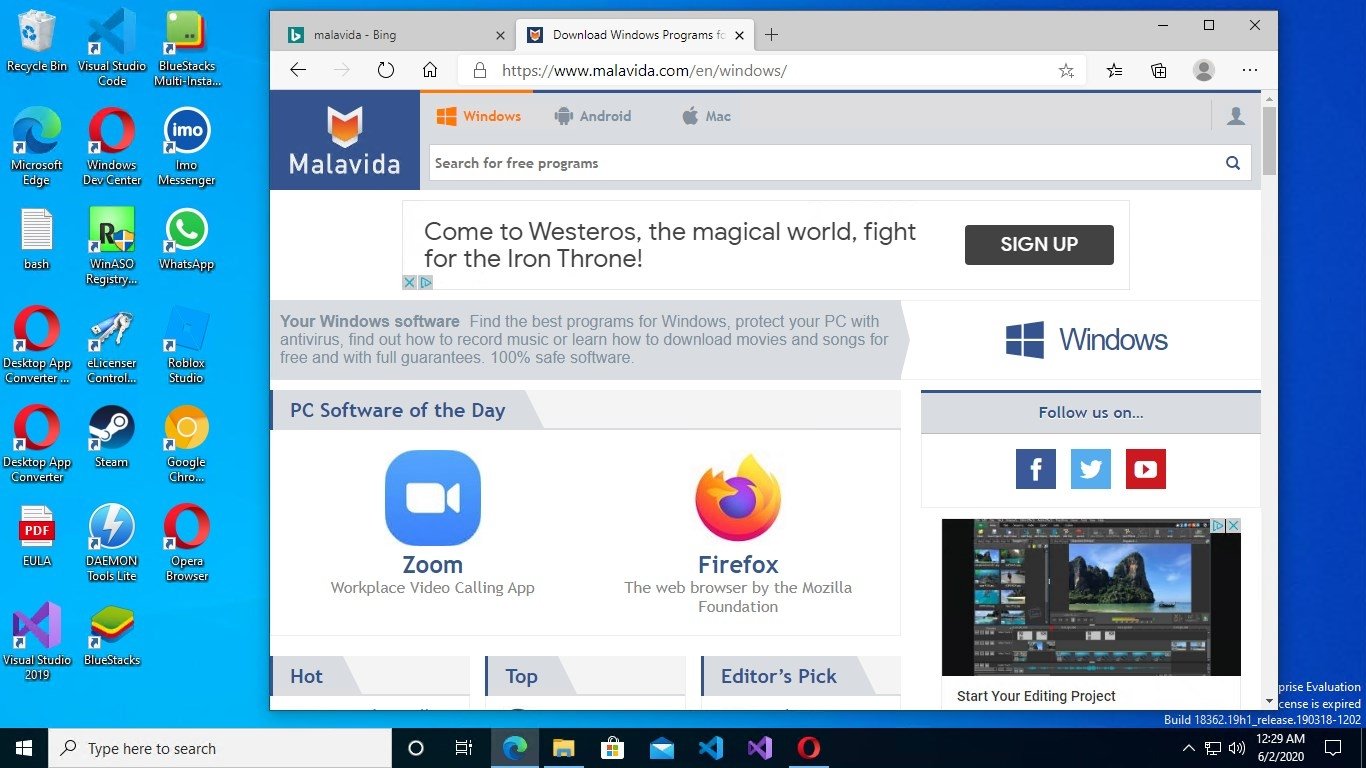Open the BlueStacks desktop icon
1366x768 pixels.
(112, 634)
